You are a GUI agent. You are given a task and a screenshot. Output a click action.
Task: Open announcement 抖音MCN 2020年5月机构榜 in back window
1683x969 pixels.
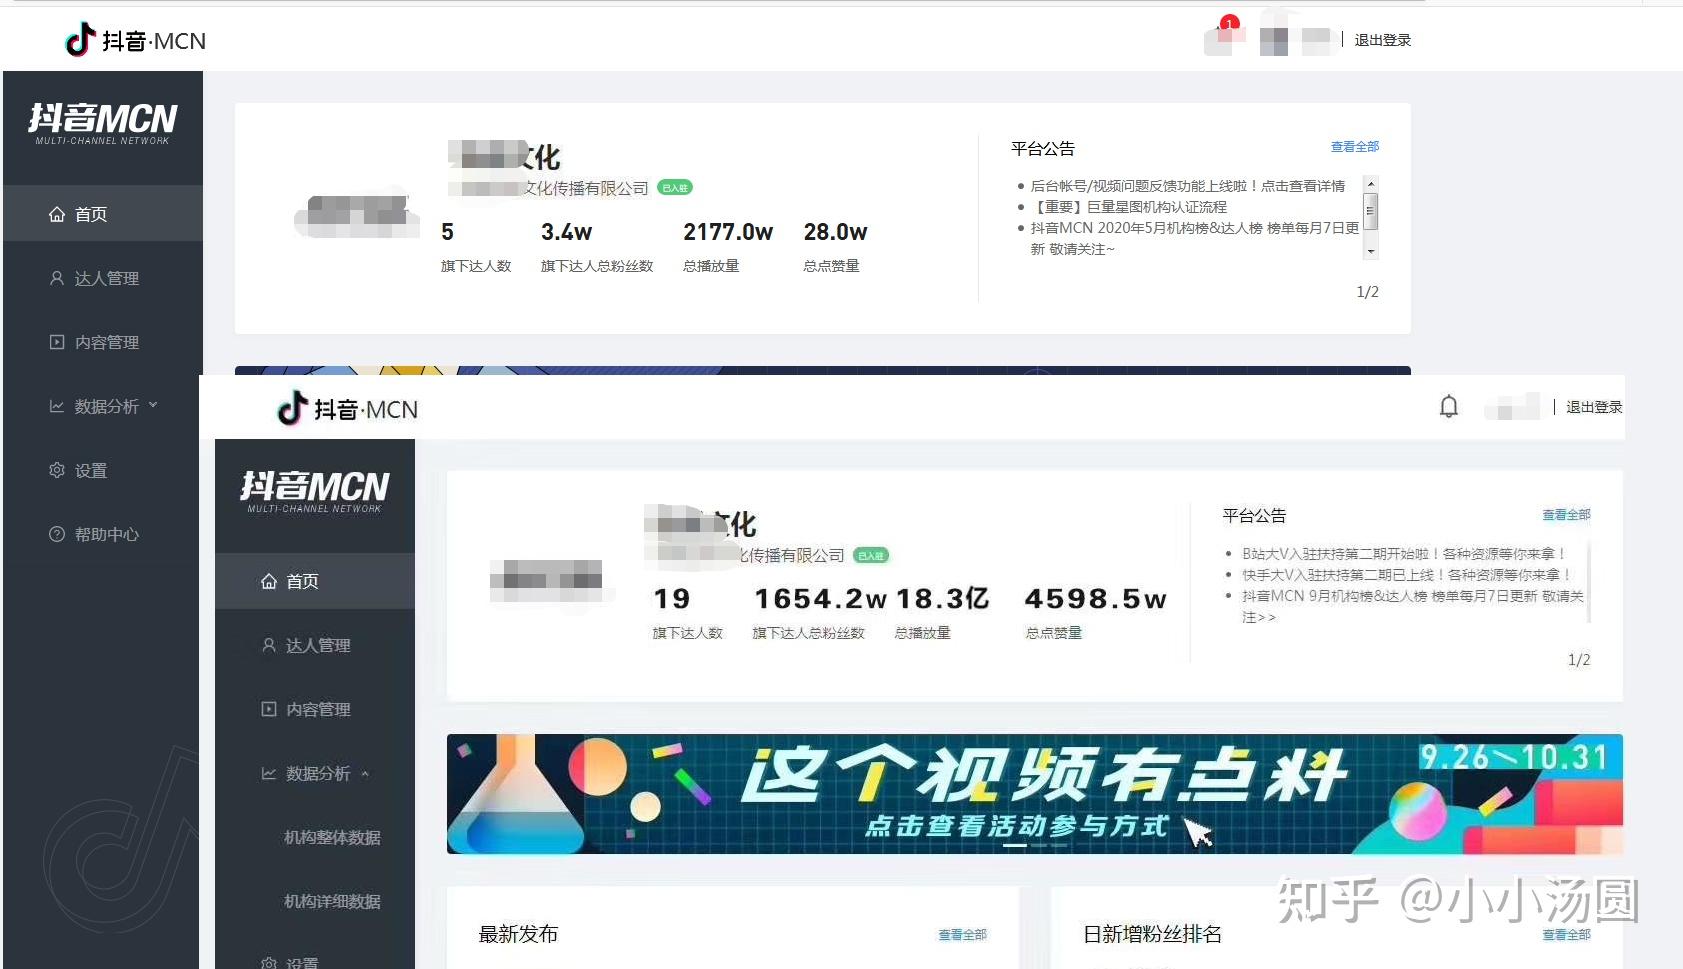pos(1195,238)
